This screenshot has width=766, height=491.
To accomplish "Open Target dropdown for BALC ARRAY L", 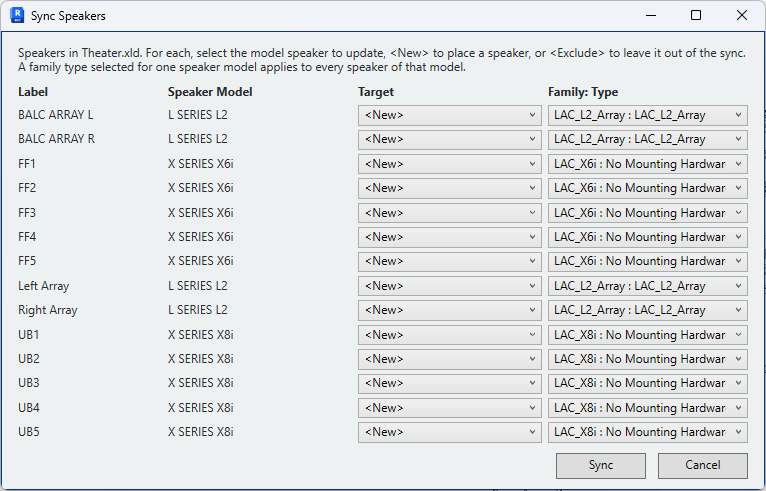I will click(449, 115).
